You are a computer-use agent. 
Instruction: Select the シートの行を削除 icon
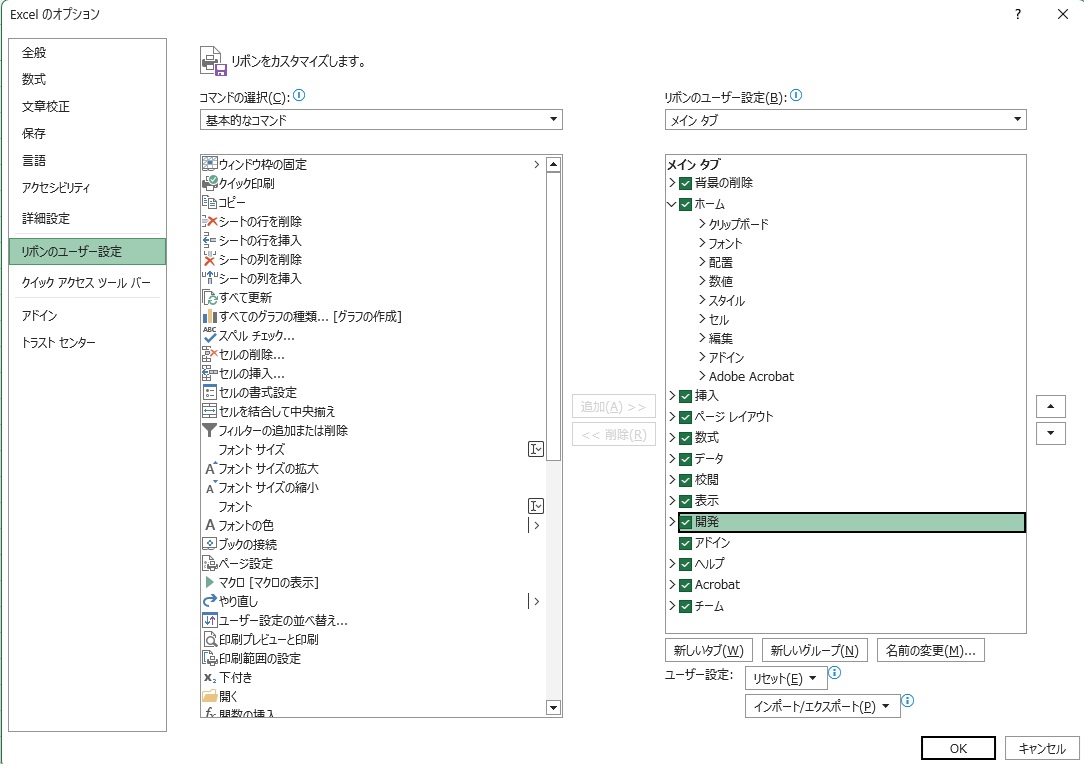(x=209, y=221)
